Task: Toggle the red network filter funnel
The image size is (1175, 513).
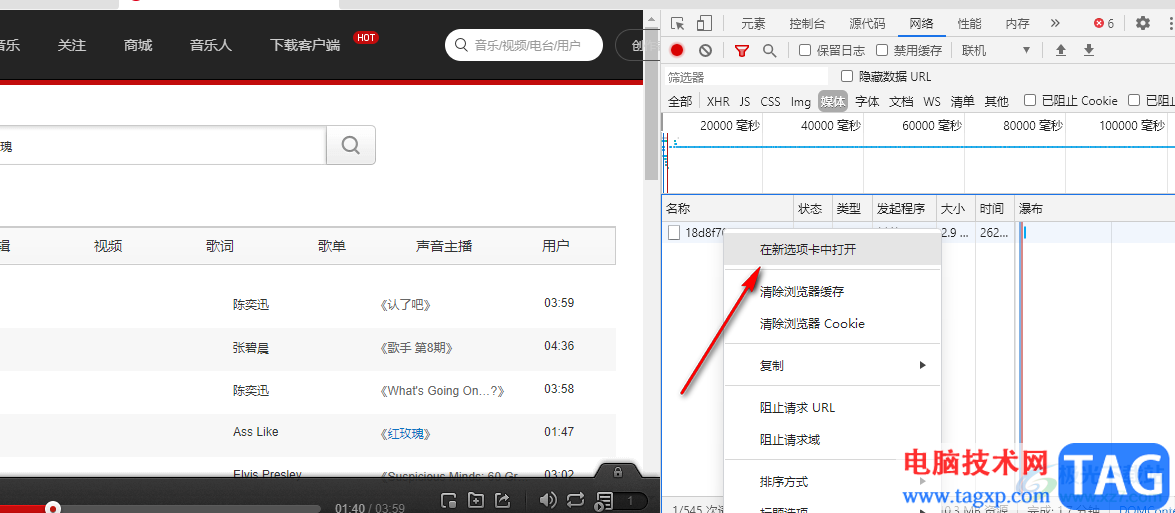Action: click(742, 50)
